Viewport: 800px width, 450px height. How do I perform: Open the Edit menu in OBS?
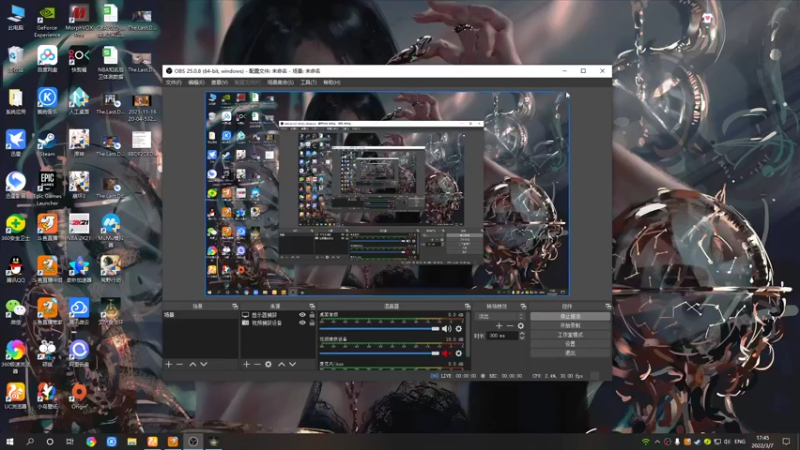pos(196,83)
